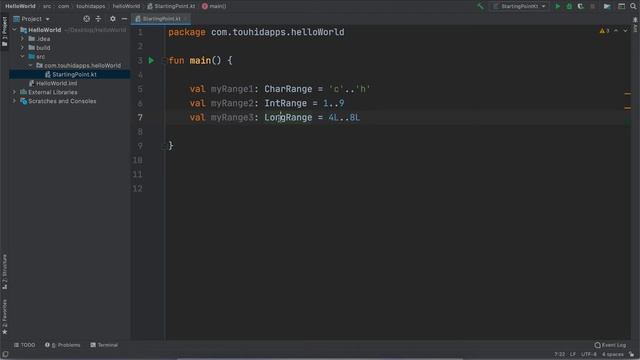Open the Terminal tool window
Image resolution: width=640 pixels, height=360 pixels.
(x=104, y=345)
